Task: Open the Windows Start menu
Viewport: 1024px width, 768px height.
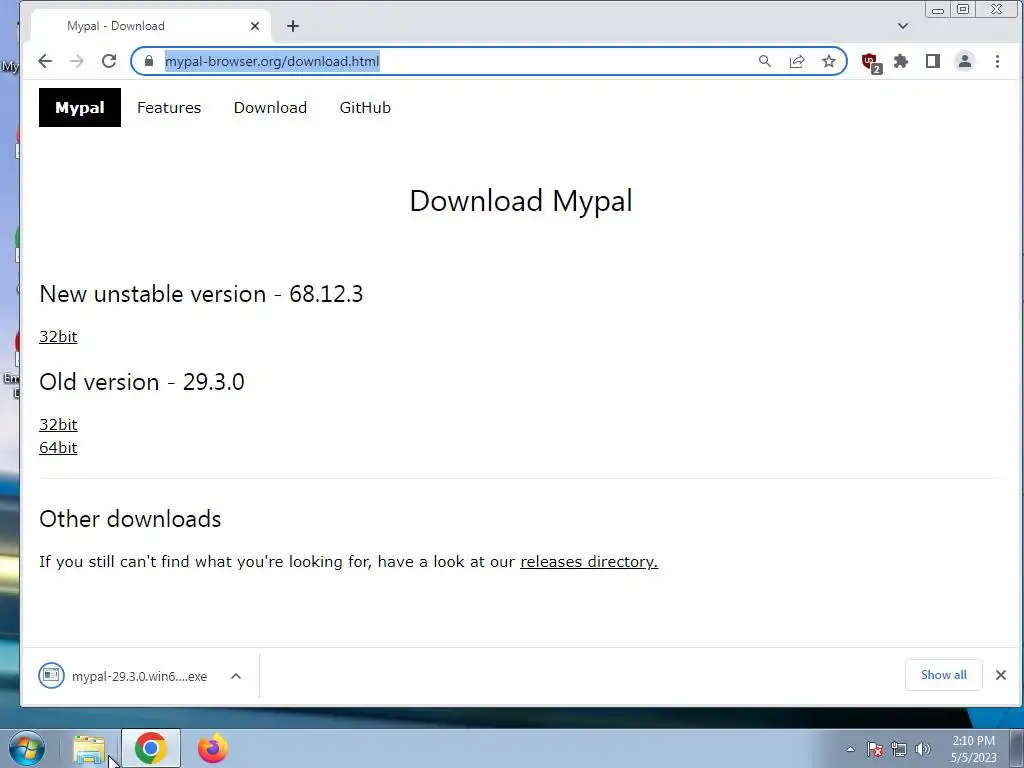Action: [x=27, y=748]
